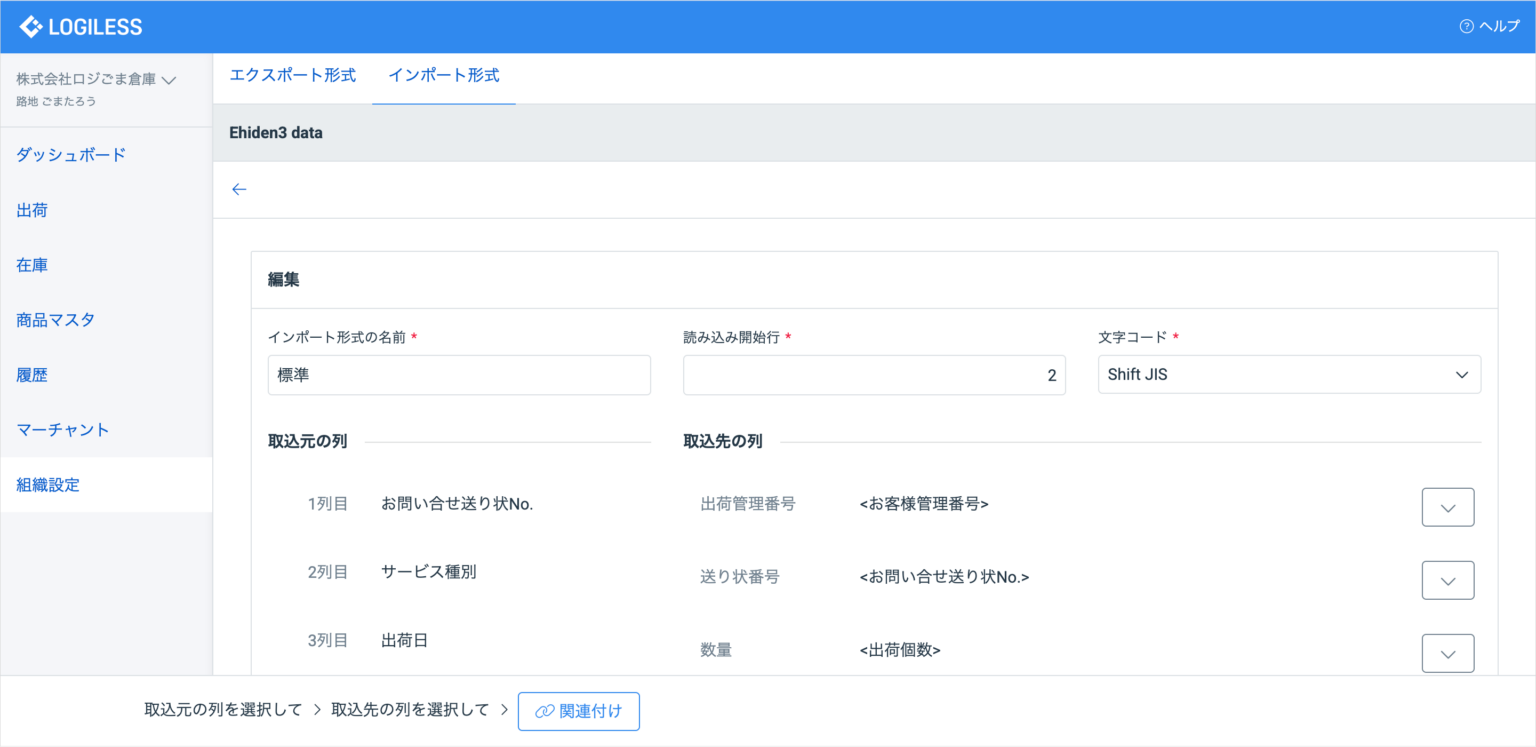Screen dimensions: 1536x747
Task: Click the インポート形式の名前 input field
Action: (x=459, y=375)
